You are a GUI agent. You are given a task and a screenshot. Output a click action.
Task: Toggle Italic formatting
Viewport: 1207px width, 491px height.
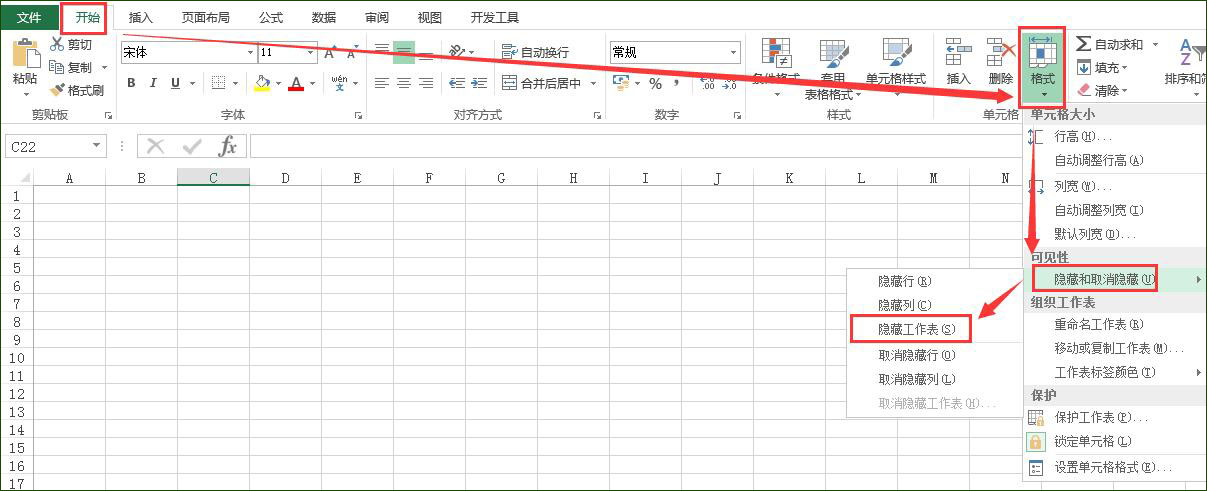tap(153, 83)
